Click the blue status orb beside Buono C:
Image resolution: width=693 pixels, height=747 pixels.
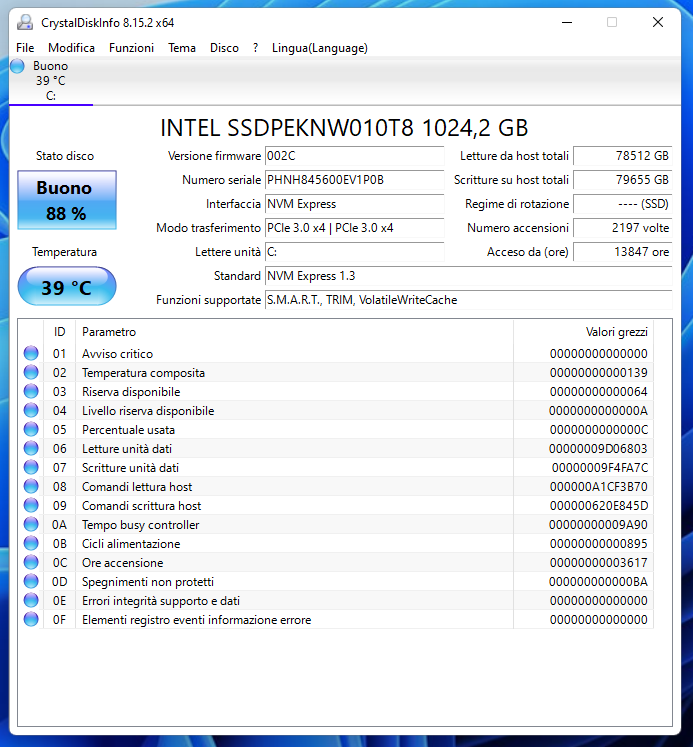(17, 66)
